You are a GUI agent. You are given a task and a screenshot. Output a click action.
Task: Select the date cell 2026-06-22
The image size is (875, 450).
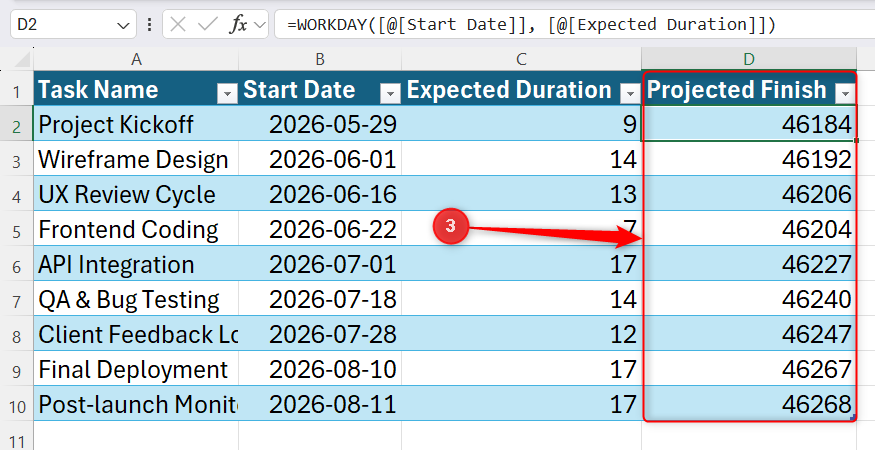[320, 229]
